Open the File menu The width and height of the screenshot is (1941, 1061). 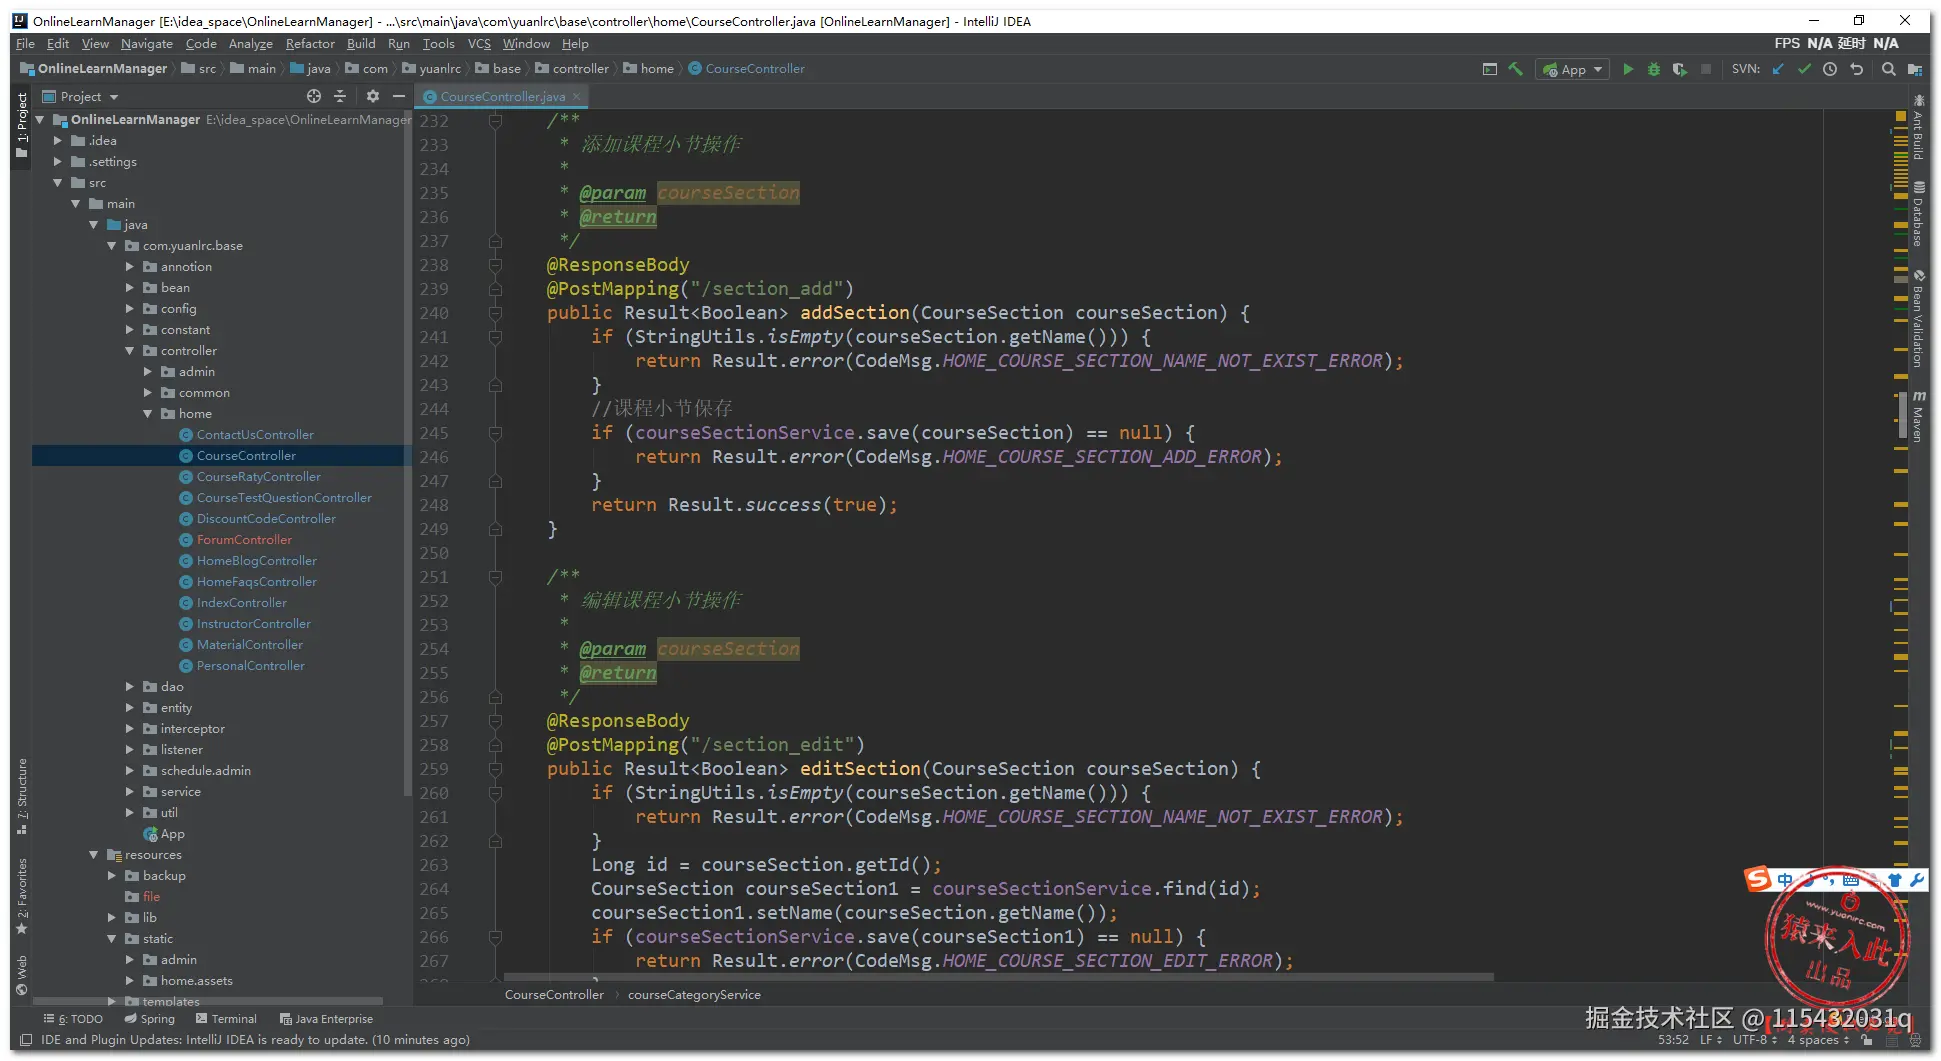coord(25,44)
